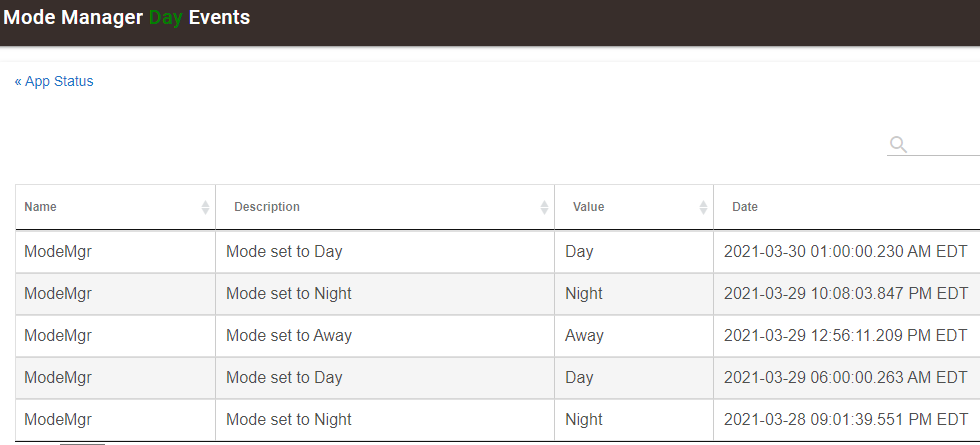980x445 pixels.
Task: Select the 2021-03-30 01:00:00.230 AM date cell
Action: coord(846,251)
